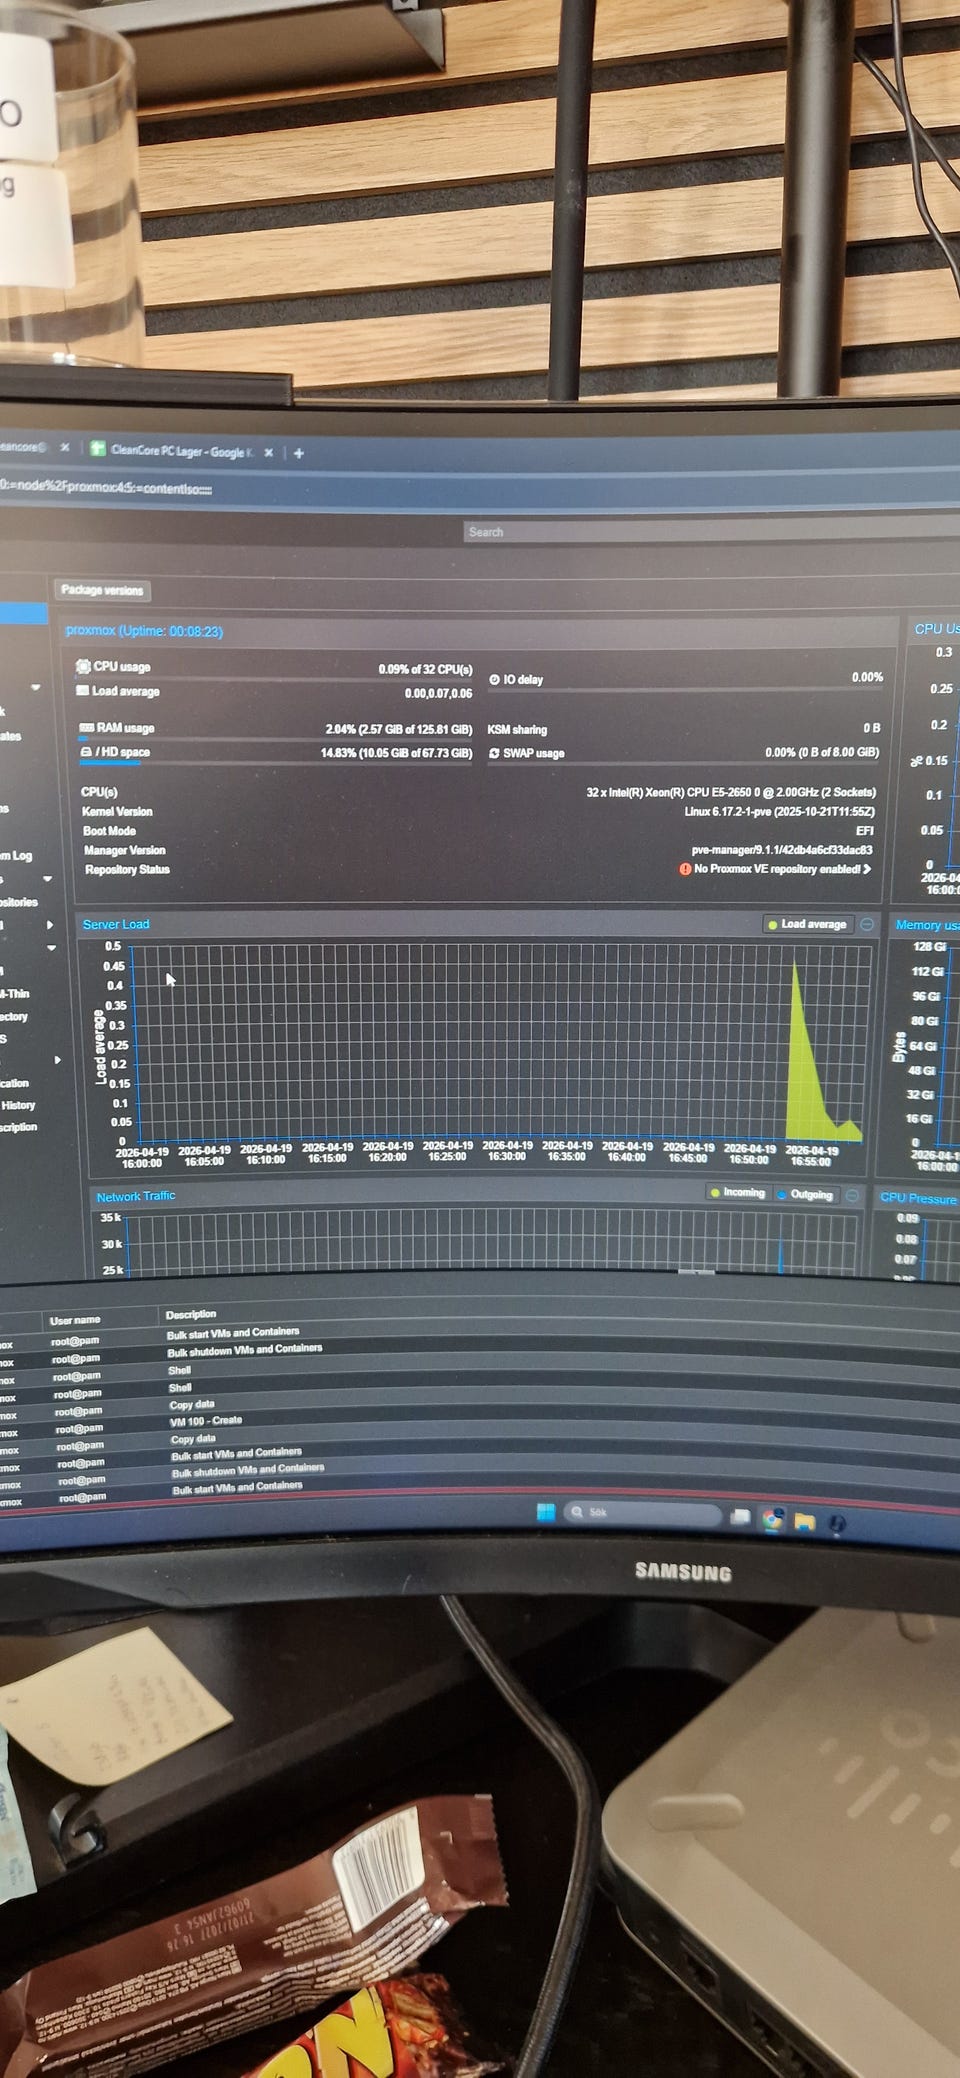The height and width of the screenshot is (2078, 960).
Task: Click the CPU usage icon
Action: [x=83, y=666]
